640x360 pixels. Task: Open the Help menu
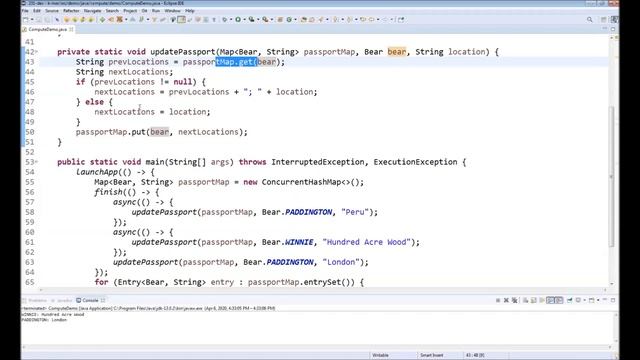(190, 11)
